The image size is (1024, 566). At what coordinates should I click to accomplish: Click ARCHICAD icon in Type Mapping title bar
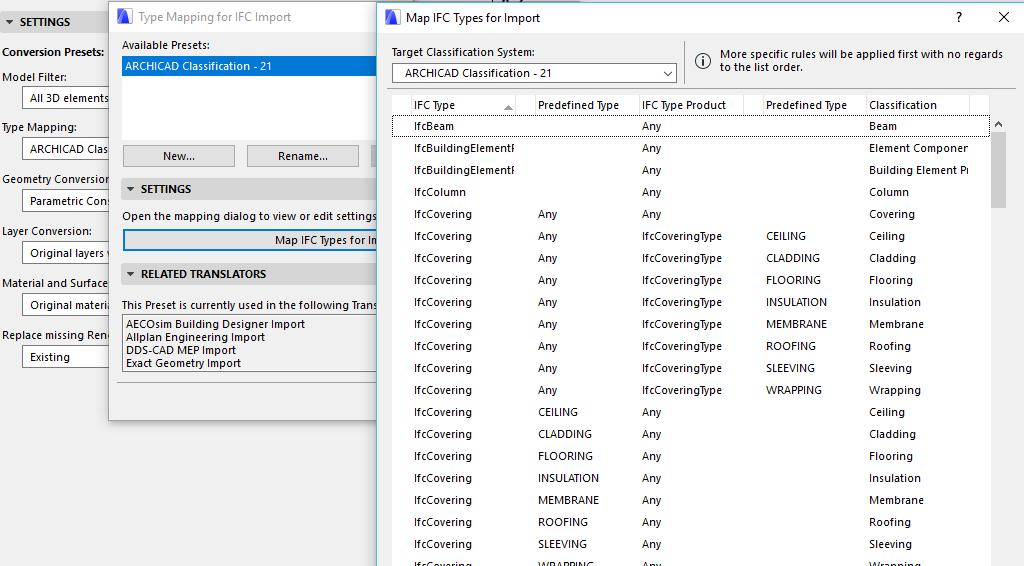click(125, 16)
